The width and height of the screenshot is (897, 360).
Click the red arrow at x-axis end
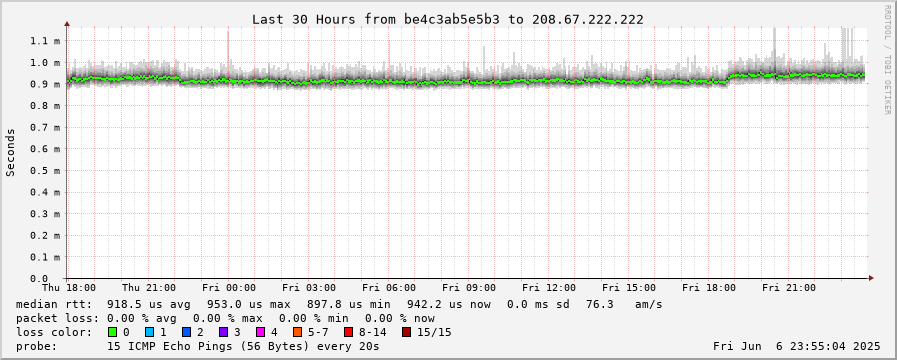tap(871, 278)
